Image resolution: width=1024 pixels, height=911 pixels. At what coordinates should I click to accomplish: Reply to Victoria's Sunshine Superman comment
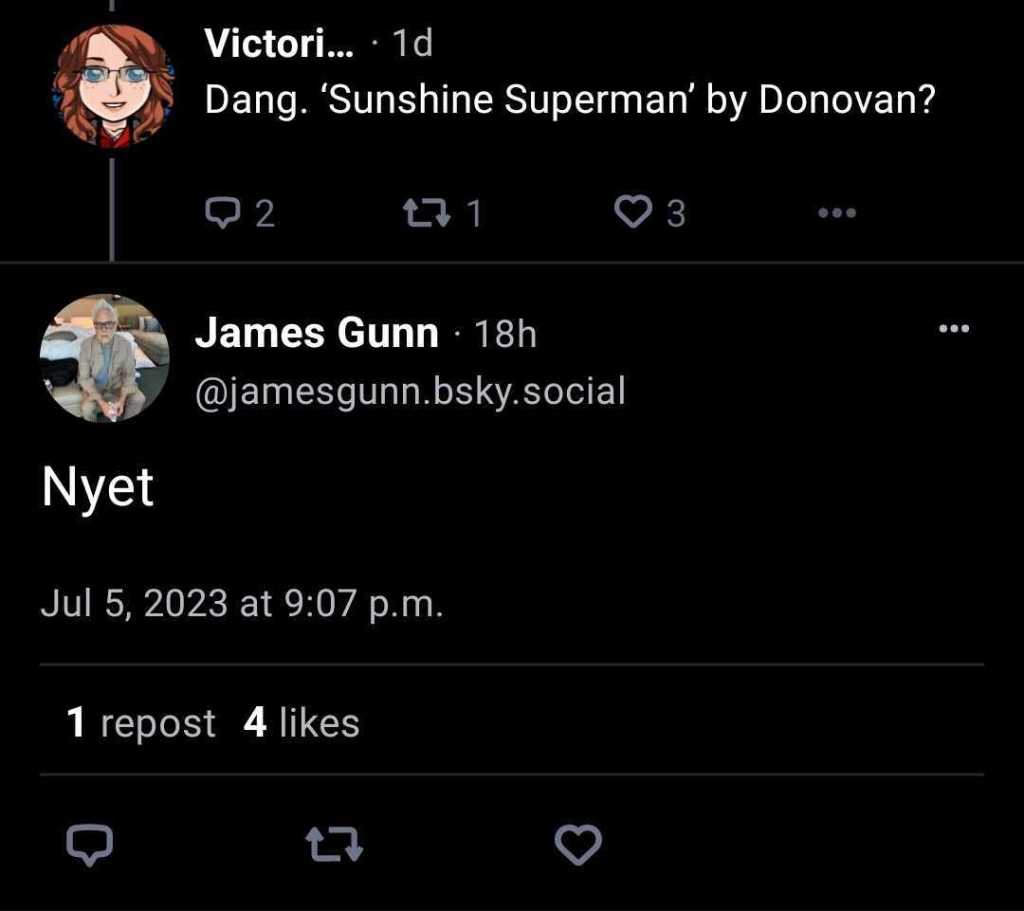[240, 213]
